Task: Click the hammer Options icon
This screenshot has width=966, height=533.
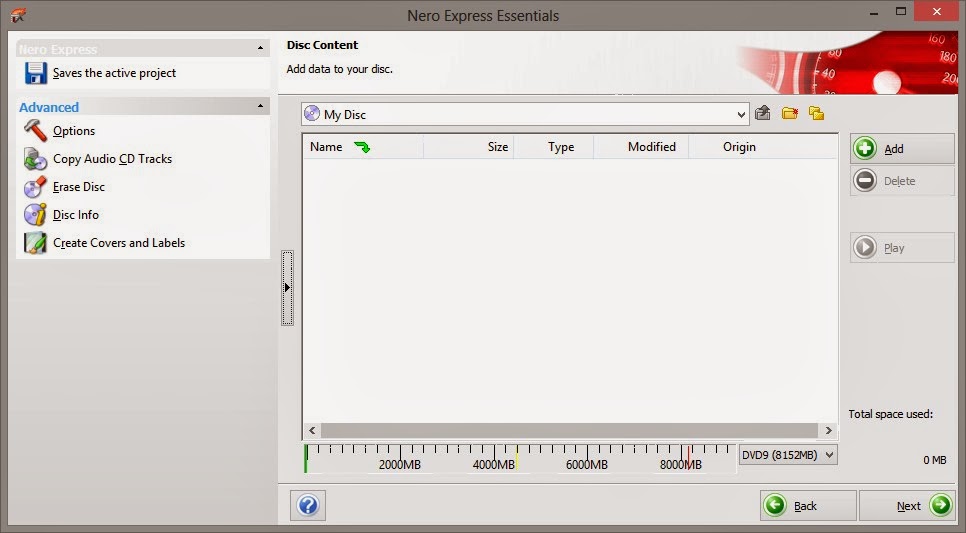Action: 35,131
